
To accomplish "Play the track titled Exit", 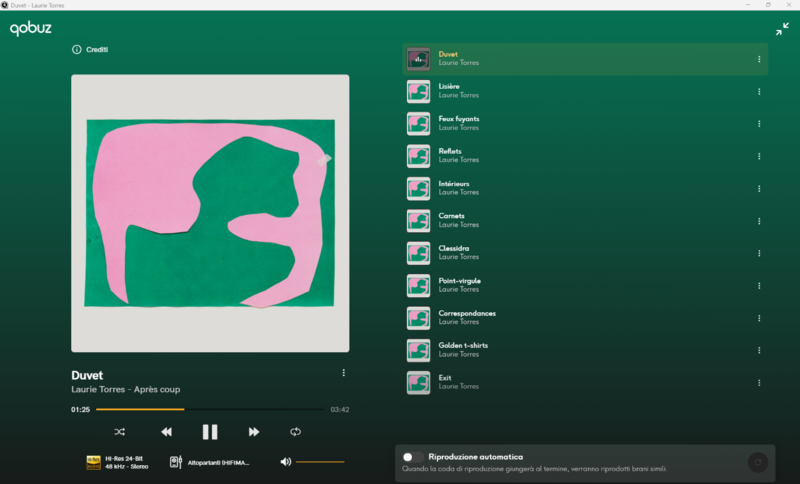I will click(x=445, y=378).
